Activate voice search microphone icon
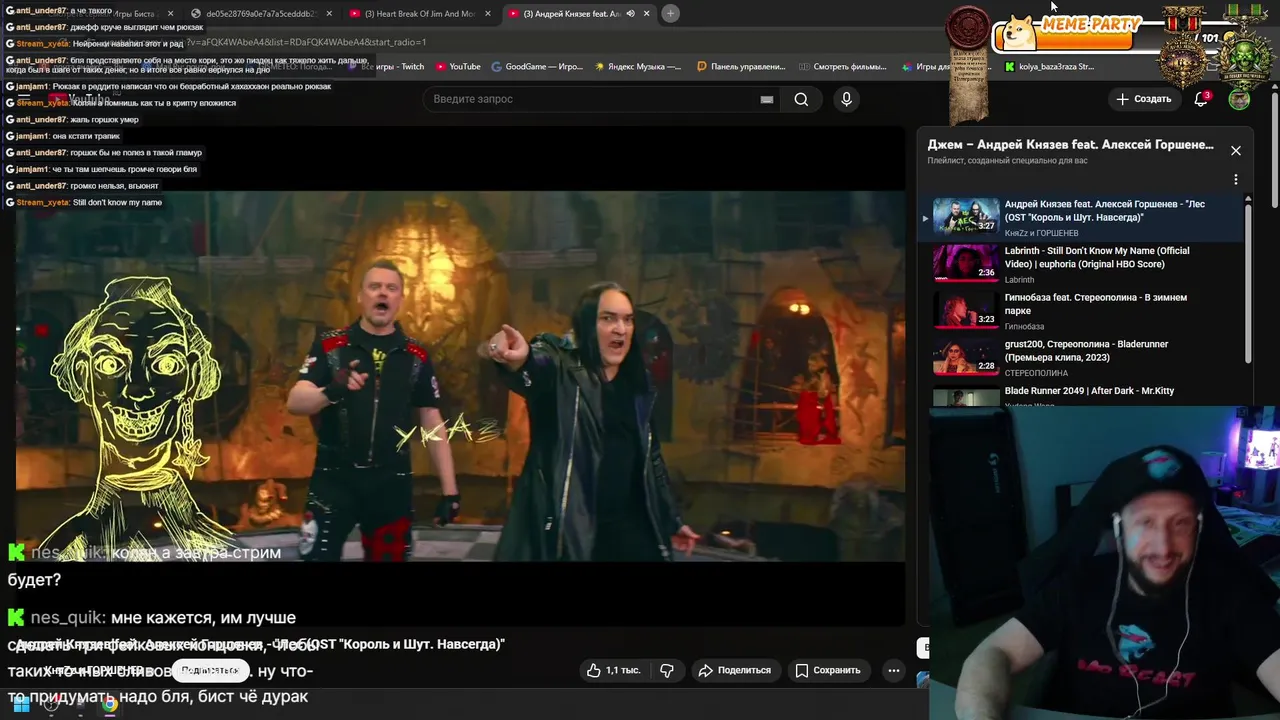Screen dimensions: 1280x720 (x=846, y=99)
